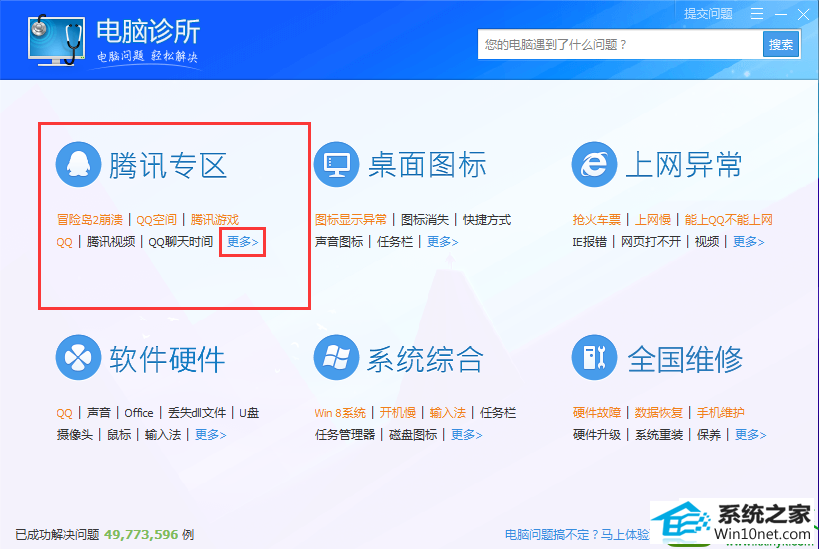Open the 鼠标 link
The height and width of the screenshot is (549, 819).
click(x=119, y=435)
